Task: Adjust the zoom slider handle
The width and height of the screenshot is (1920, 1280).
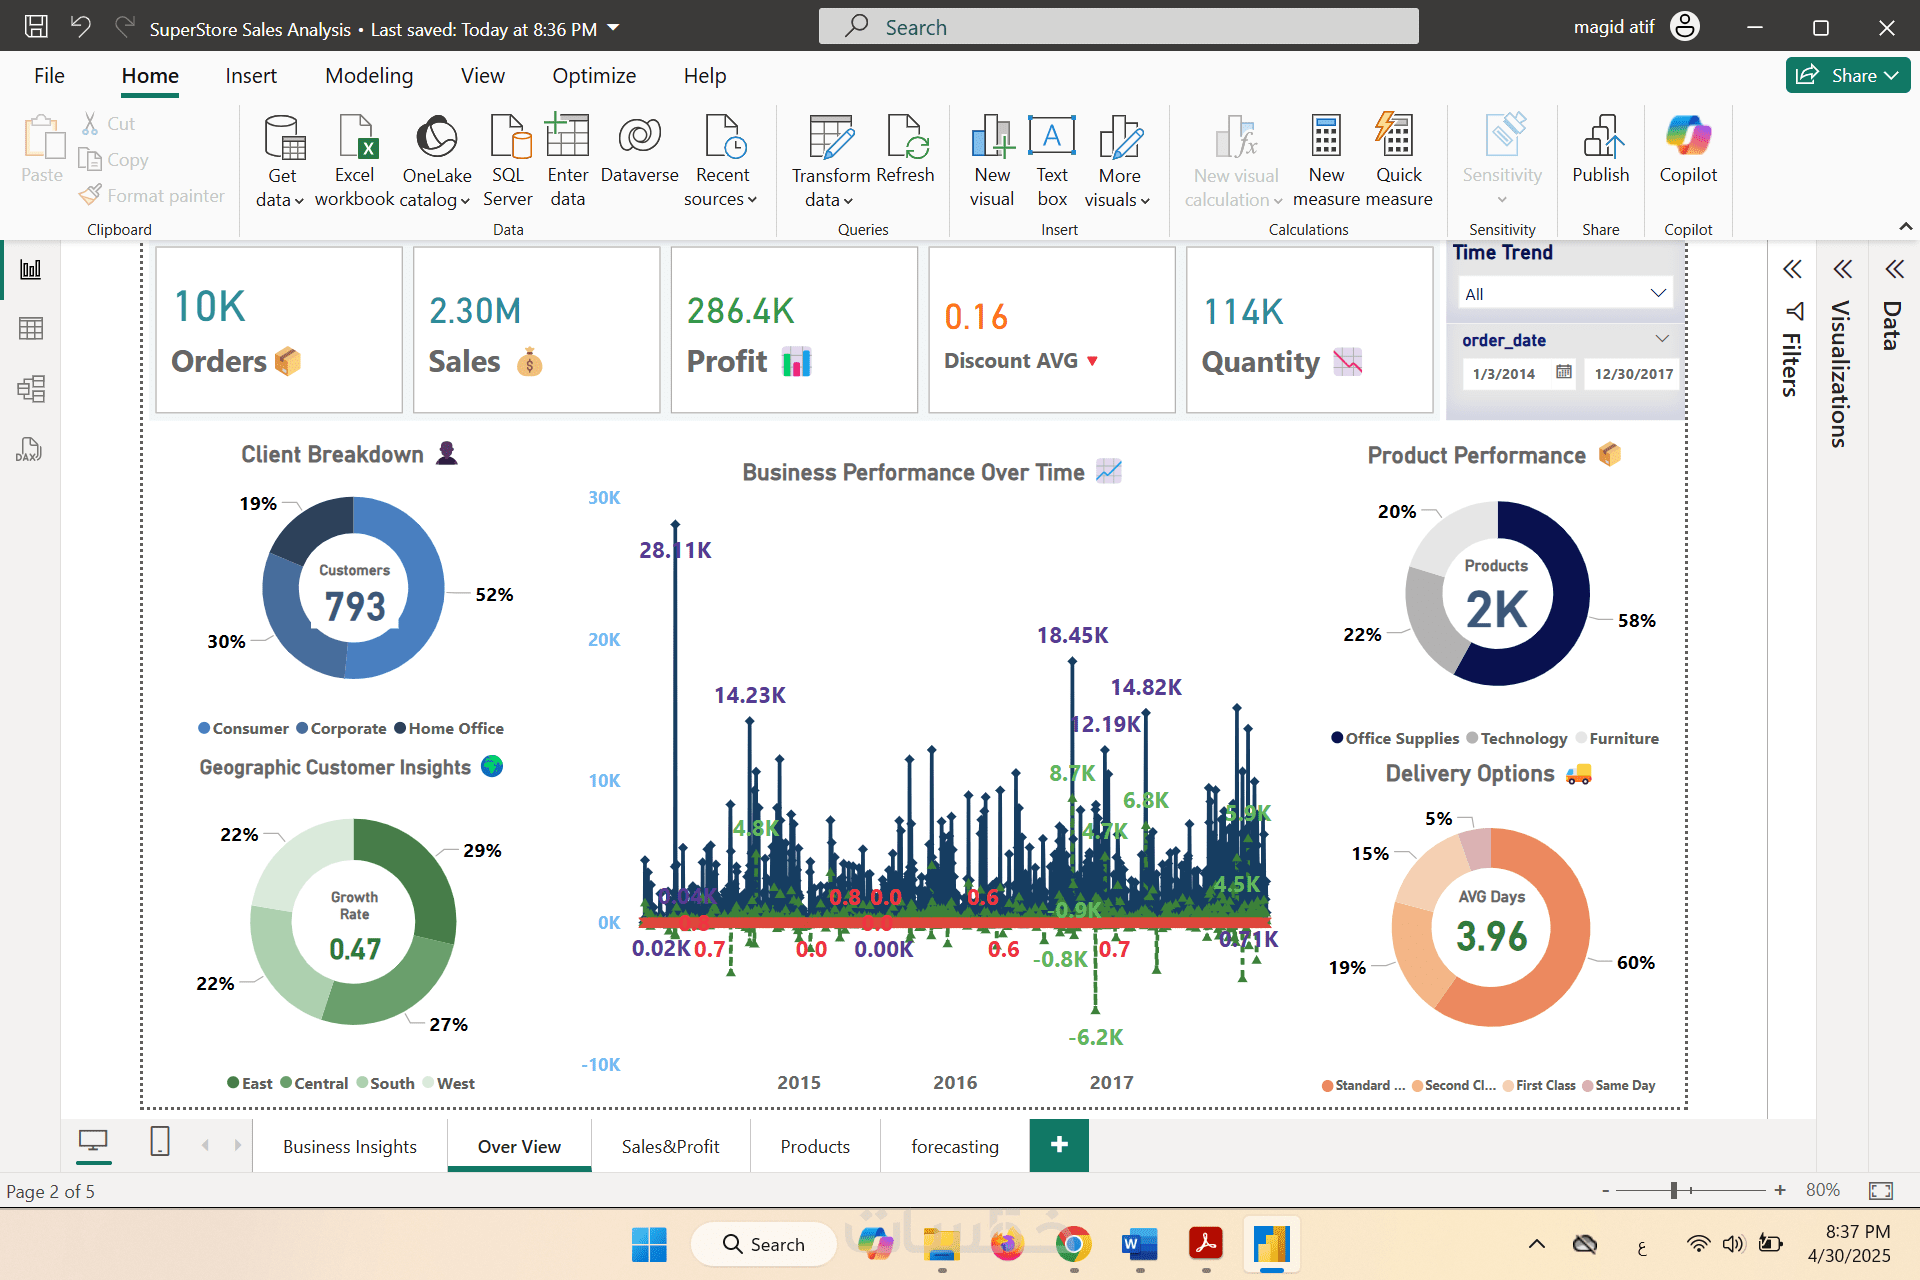Action: pyautogui.click(x=1673, y=1190)
